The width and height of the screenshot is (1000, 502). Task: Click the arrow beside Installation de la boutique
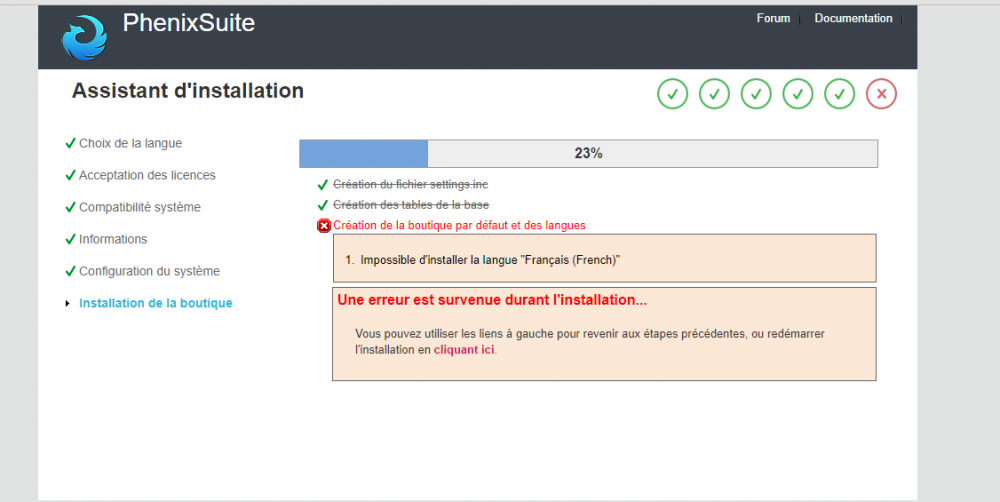pos(67,304)
